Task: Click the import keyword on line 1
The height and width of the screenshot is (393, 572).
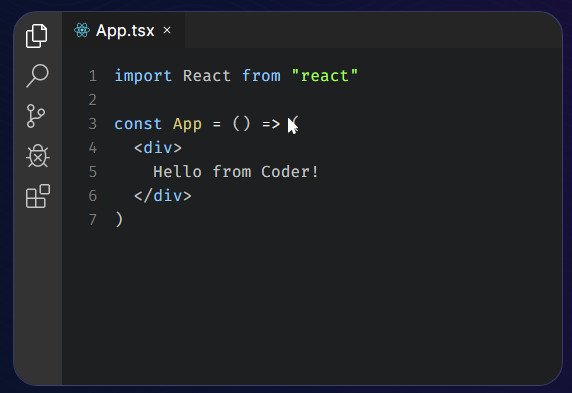Action: pyautogui.click(x=143, y=76)
